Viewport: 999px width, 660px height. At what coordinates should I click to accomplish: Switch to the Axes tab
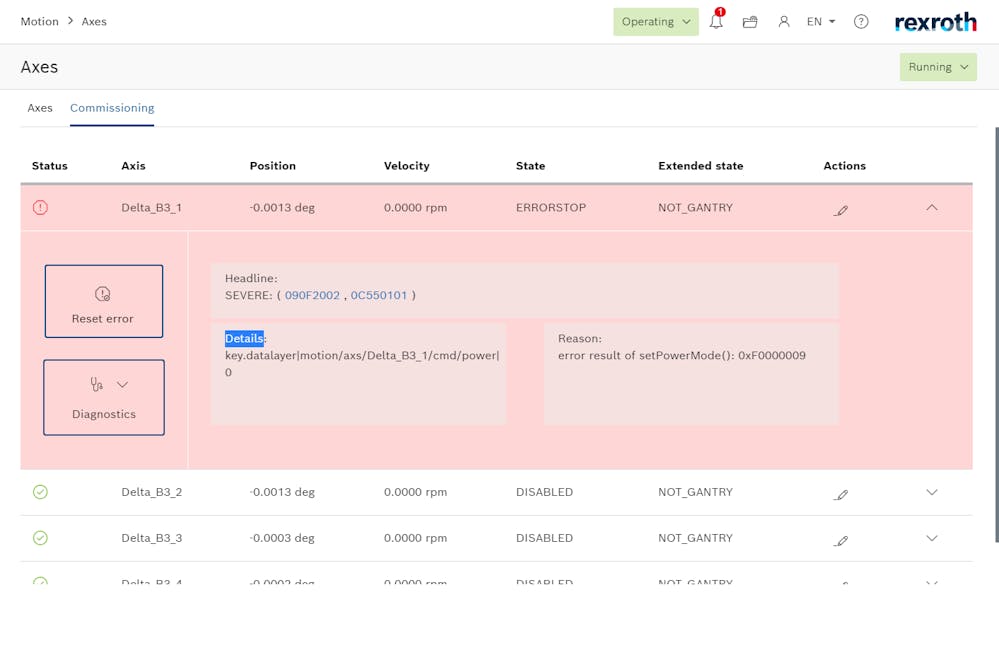pos(40,108)
